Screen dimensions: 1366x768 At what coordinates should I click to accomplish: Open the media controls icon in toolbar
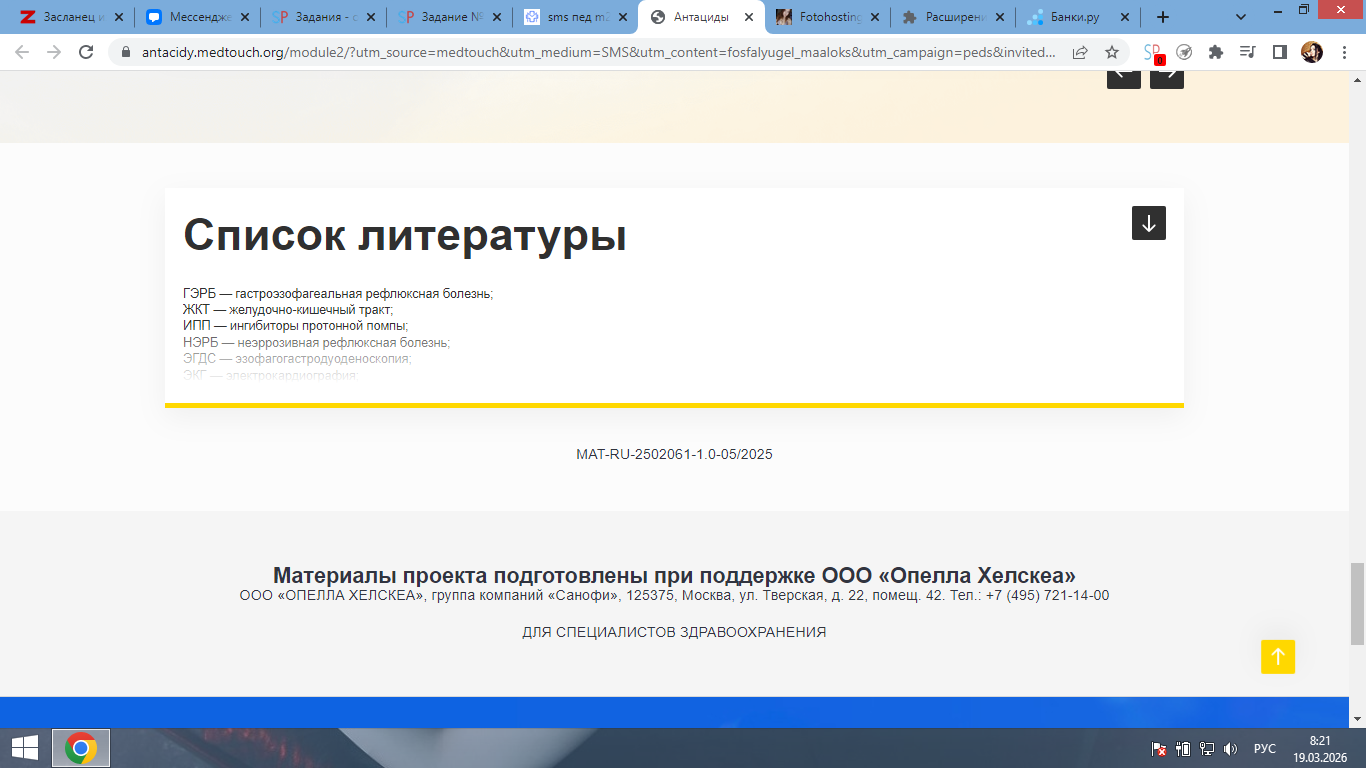pos(1247,53)
